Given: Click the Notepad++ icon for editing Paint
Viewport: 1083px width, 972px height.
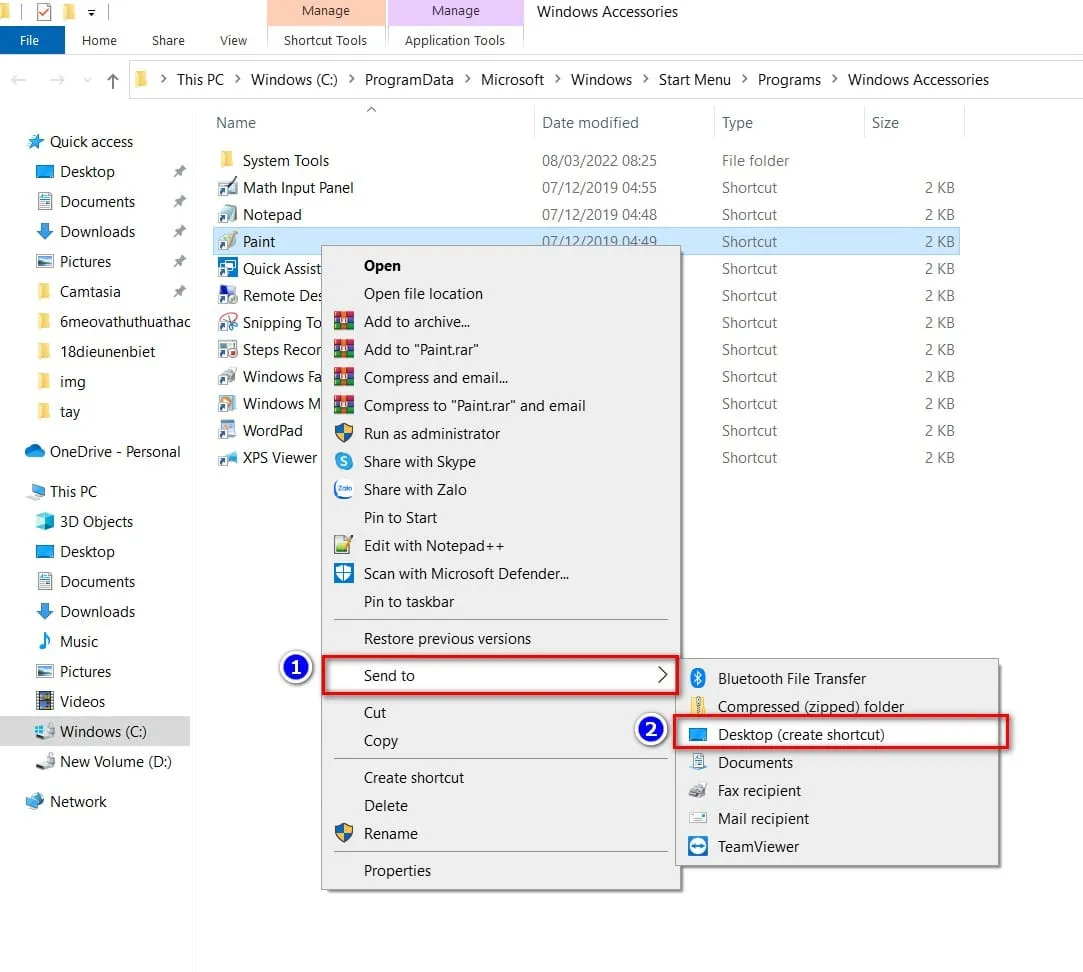Looking at the screenshot, I should 342,545.
